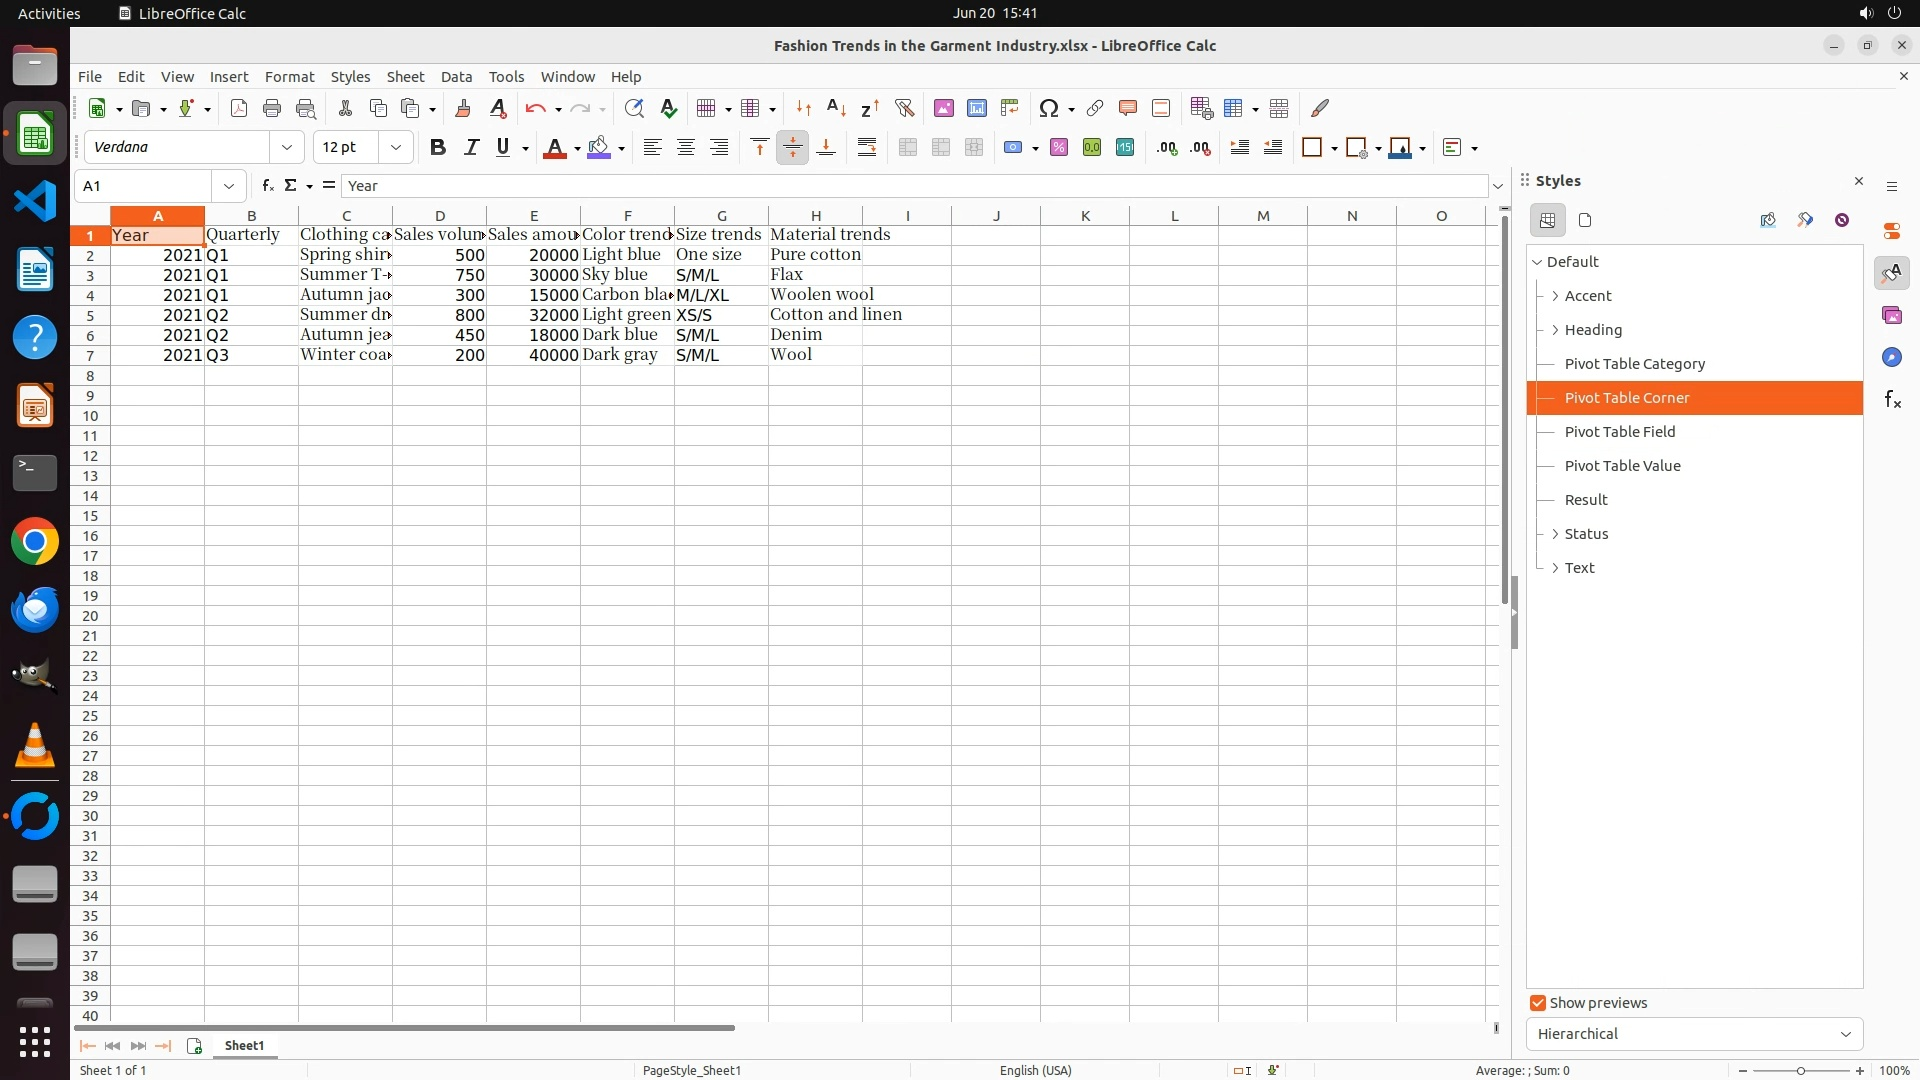The width and height of the screenshot is (1920, 1080).
Task: Click the background color swatch button
Action: [599, 148]
